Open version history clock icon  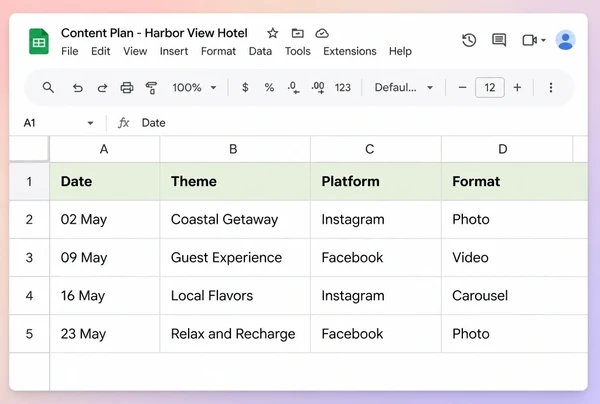click(x=469, y=40)
